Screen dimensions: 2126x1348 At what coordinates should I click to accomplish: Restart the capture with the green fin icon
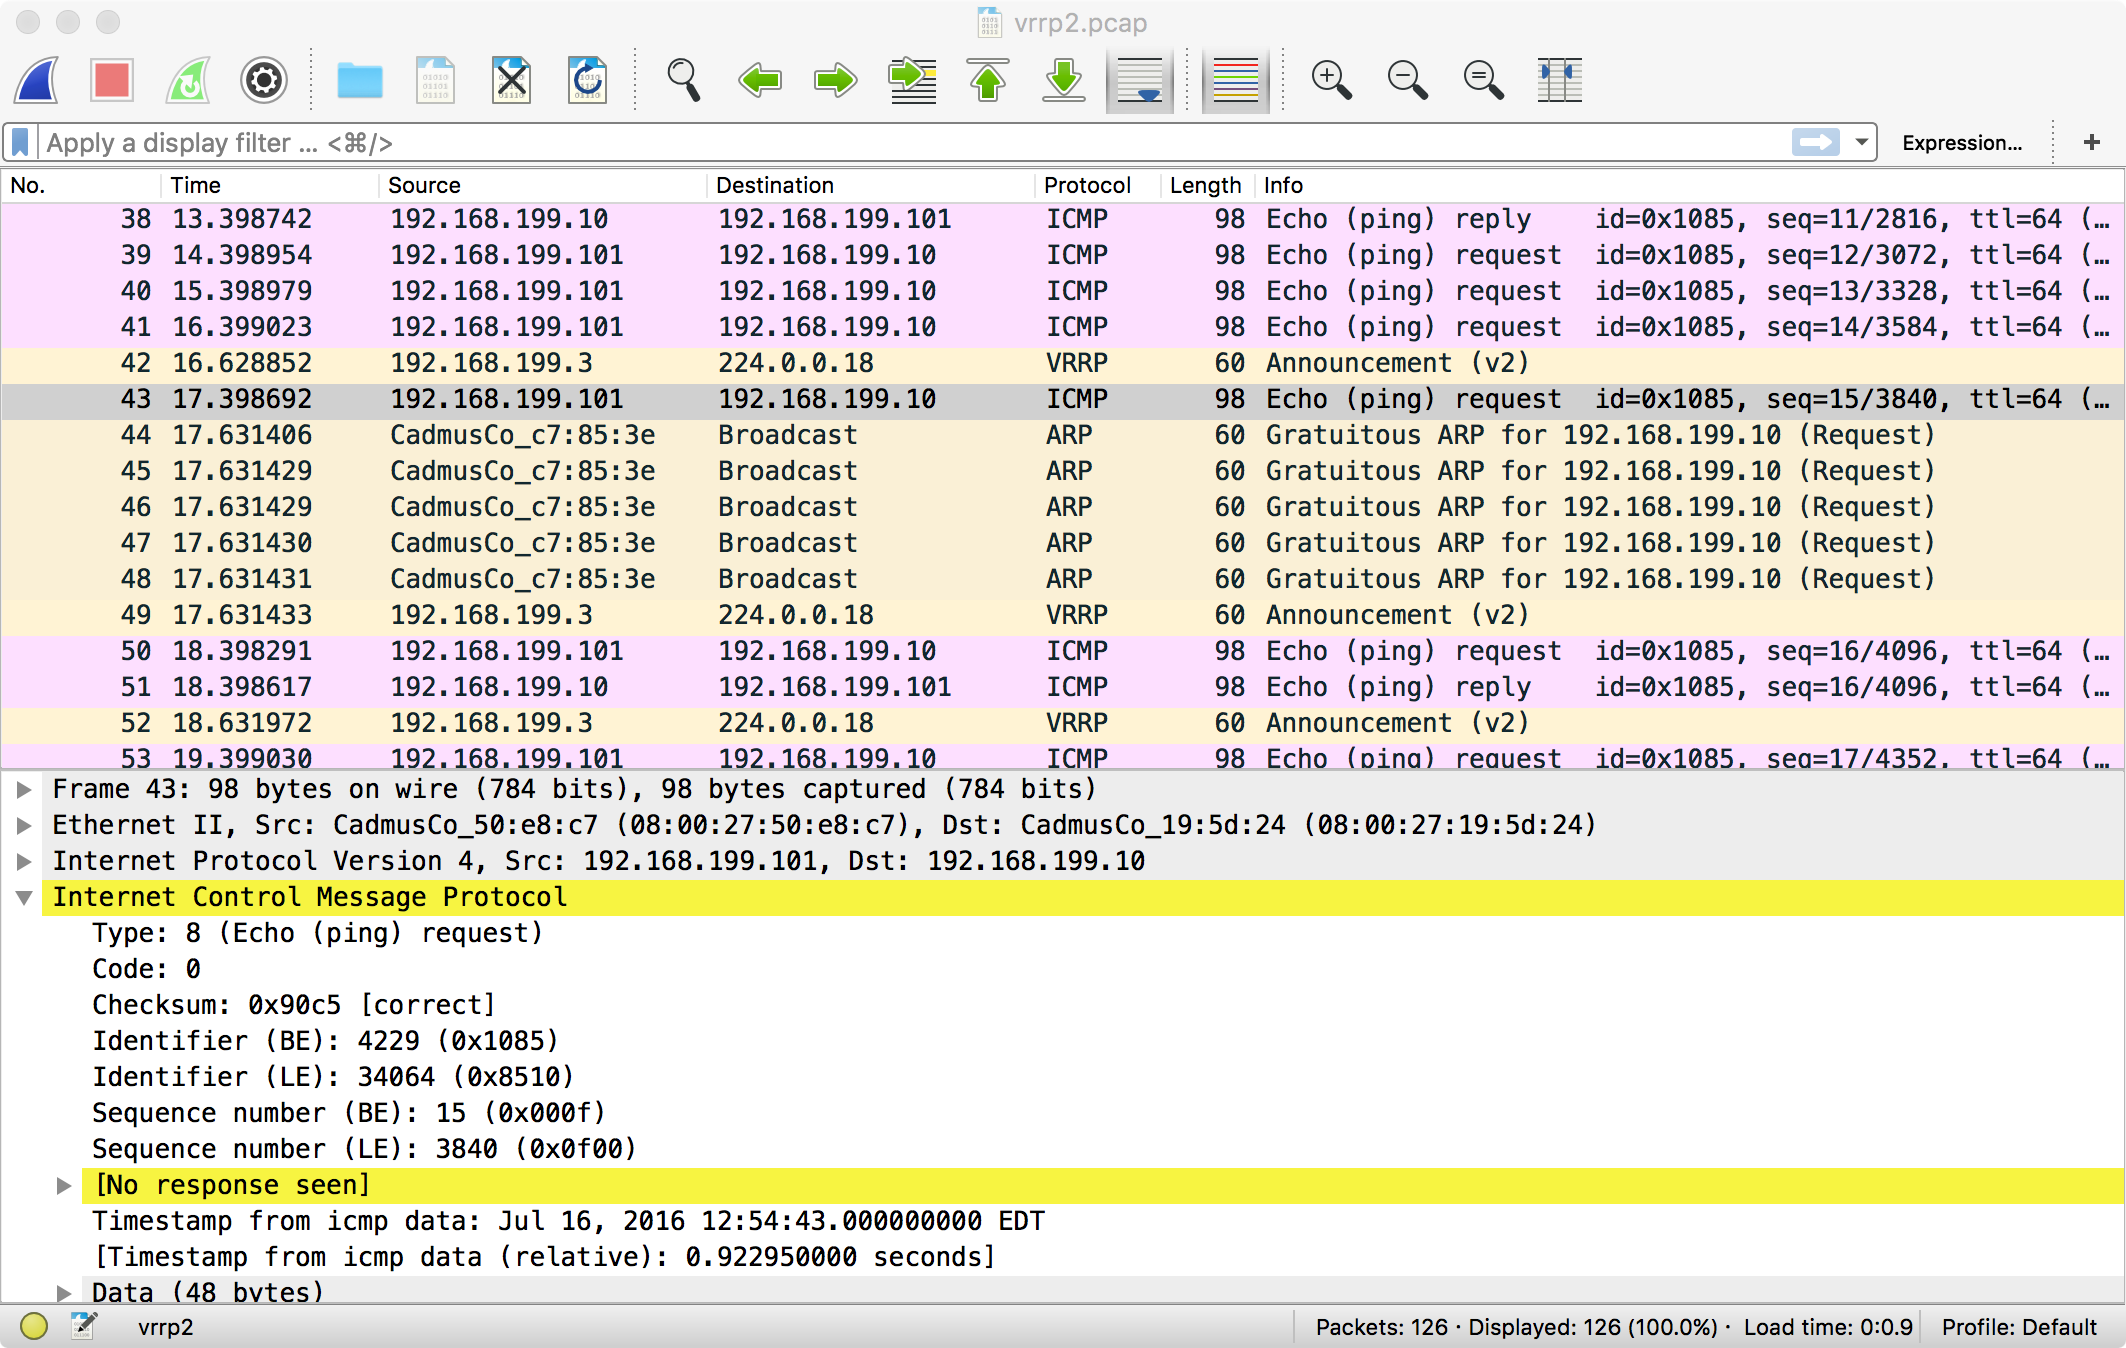click(x=188, y=80)
